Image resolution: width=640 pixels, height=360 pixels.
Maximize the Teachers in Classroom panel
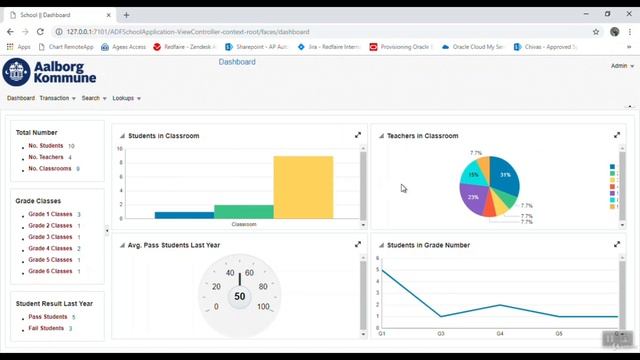[617, 135]
